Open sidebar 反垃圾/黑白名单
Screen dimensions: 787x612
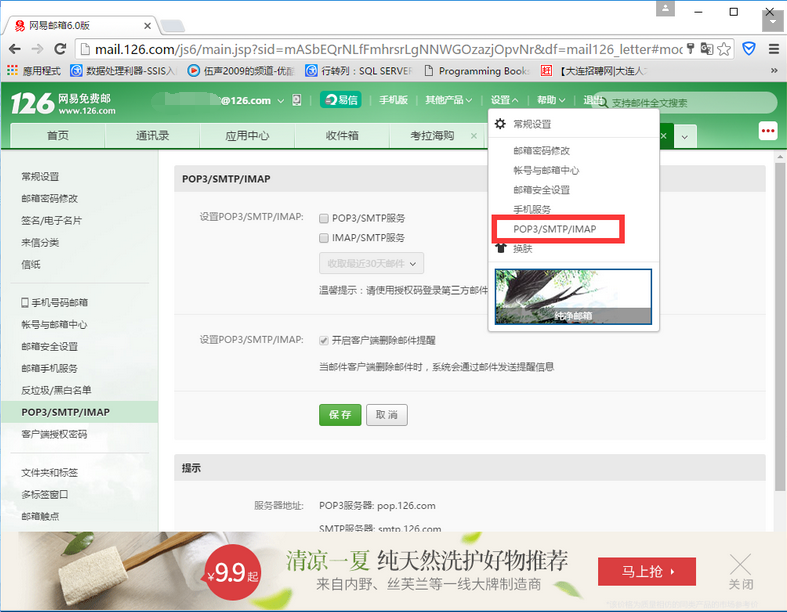click(x=56, y=390)
